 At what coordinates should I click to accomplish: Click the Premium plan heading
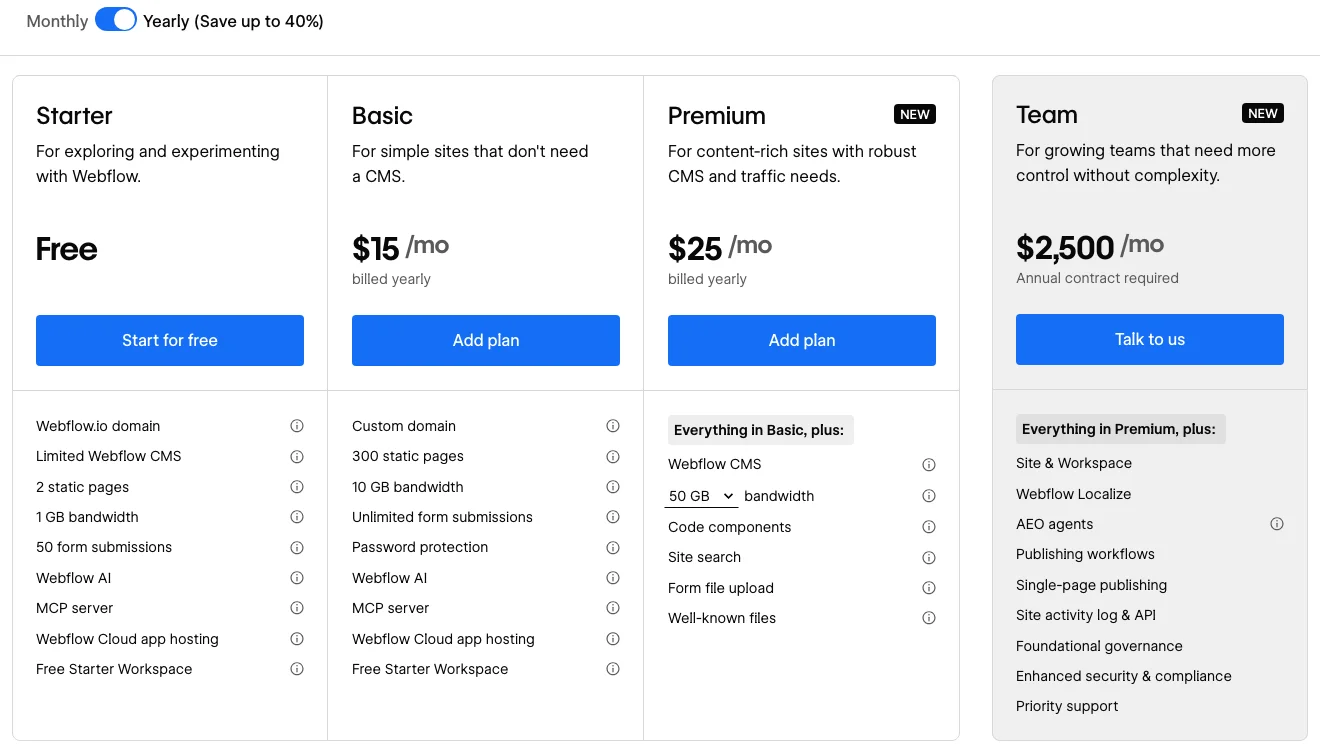(x=717, y=116)
